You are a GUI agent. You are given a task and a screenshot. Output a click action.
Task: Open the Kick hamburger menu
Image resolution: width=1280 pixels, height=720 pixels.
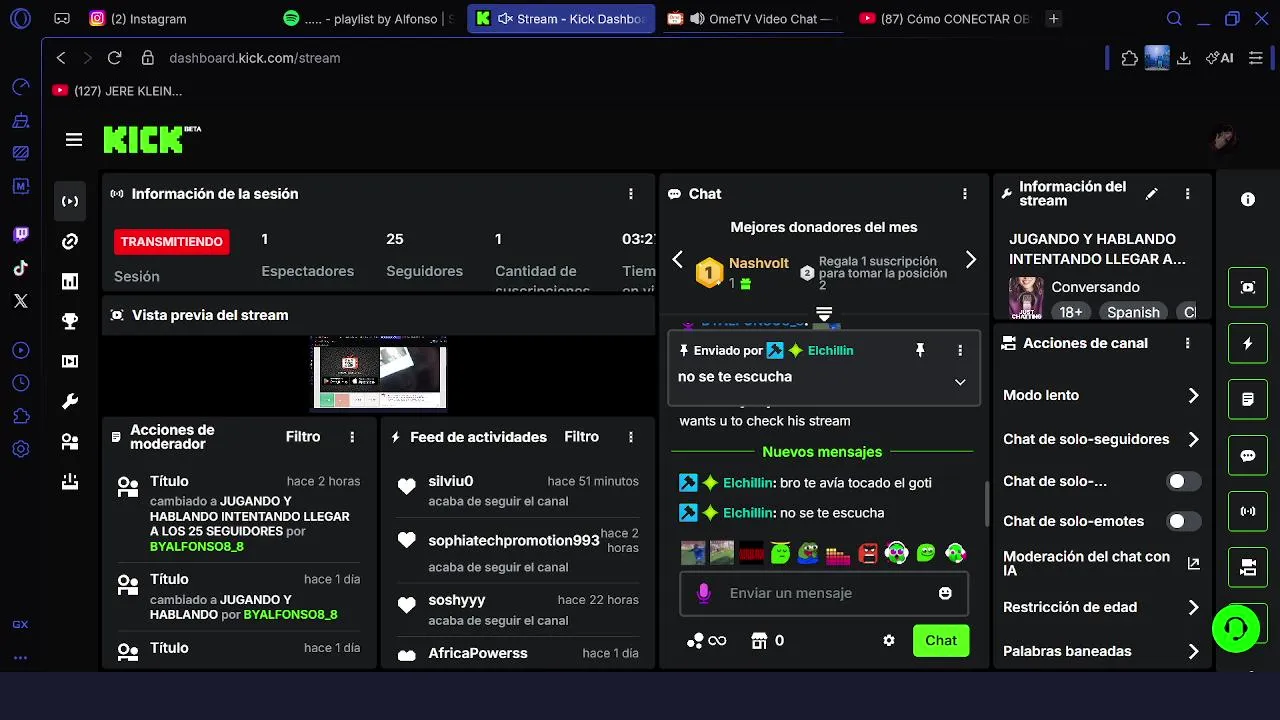point(74,140)
